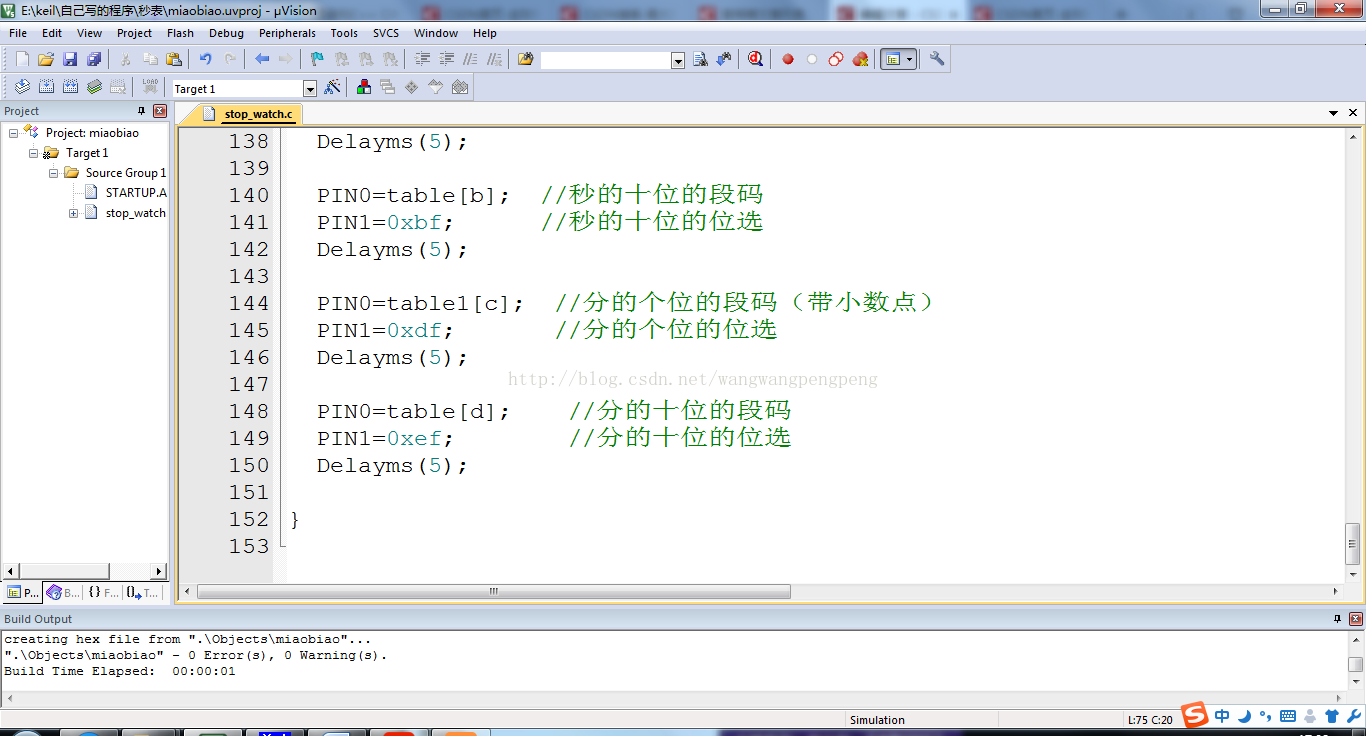
Task: Click the Incremental Find binoculars icon
Action: click(x=724, y=60)
